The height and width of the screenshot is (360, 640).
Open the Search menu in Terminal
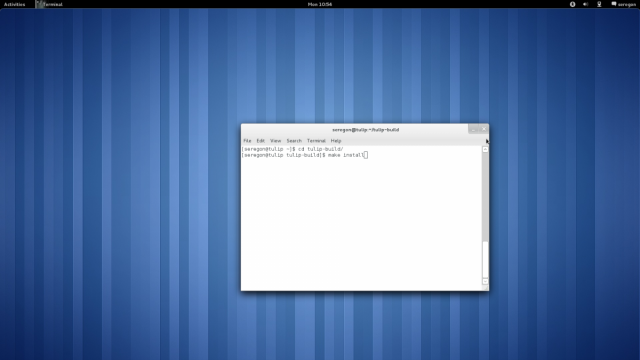(x=294, y=141)
